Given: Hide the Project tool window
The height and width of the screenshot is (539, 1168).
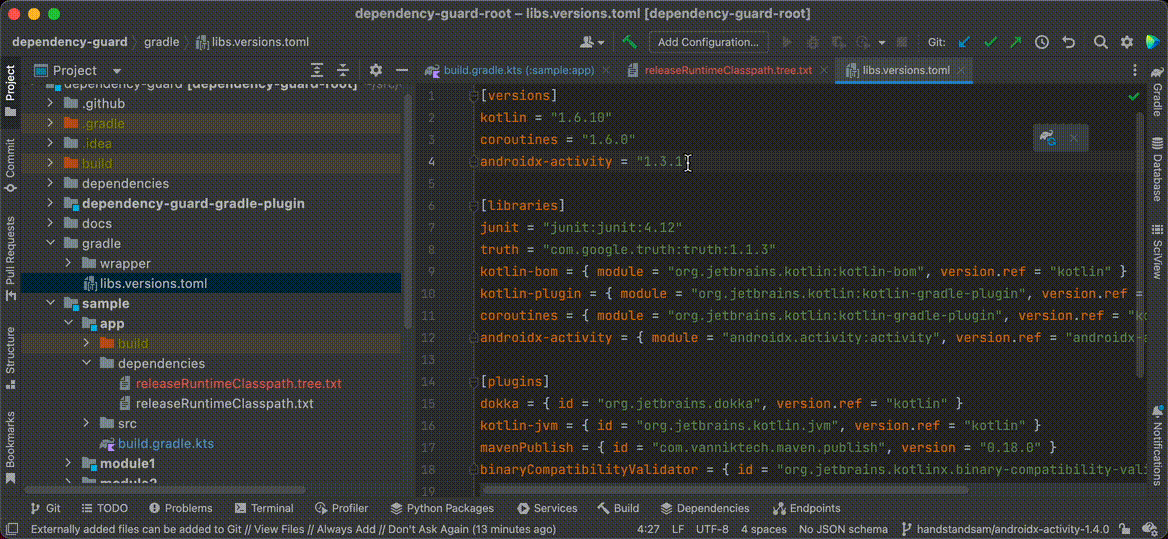Looking at the screenshot, I should pyautogui.click(x=402, y=71).
